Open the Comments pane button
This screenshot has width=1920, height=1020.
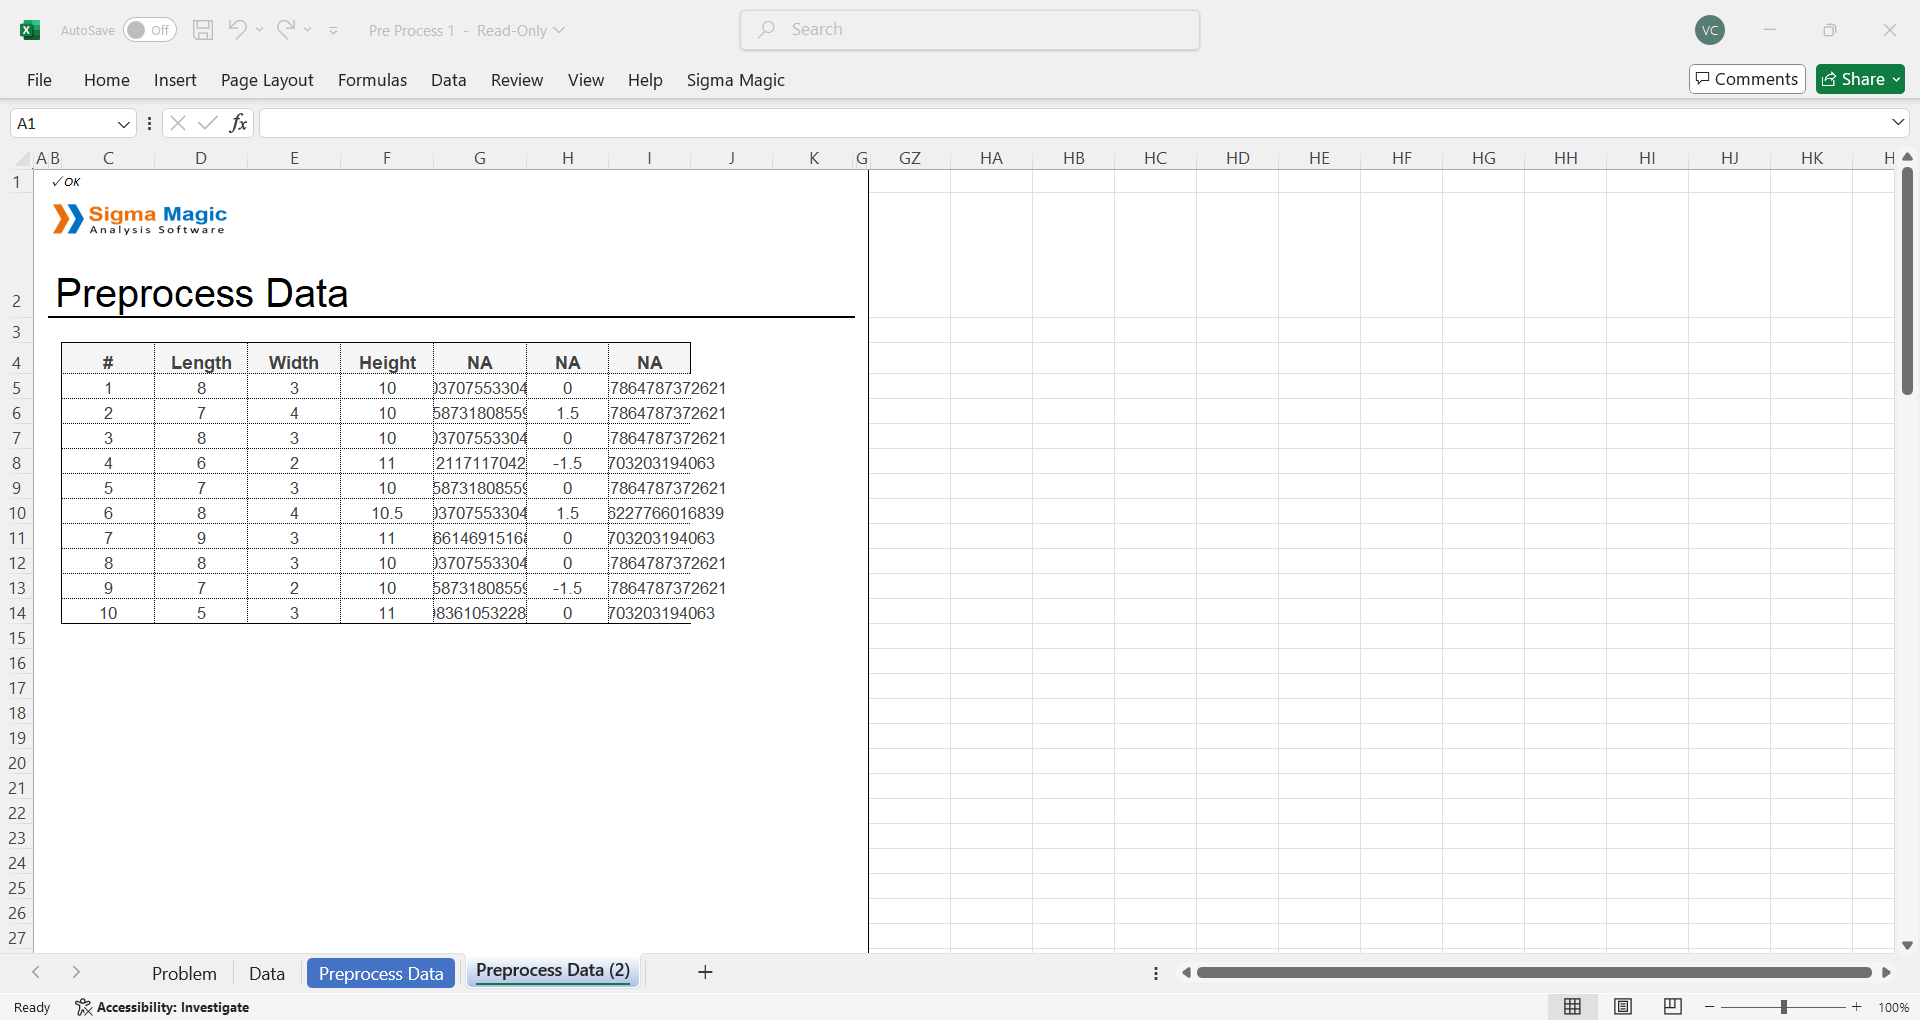1746,79
